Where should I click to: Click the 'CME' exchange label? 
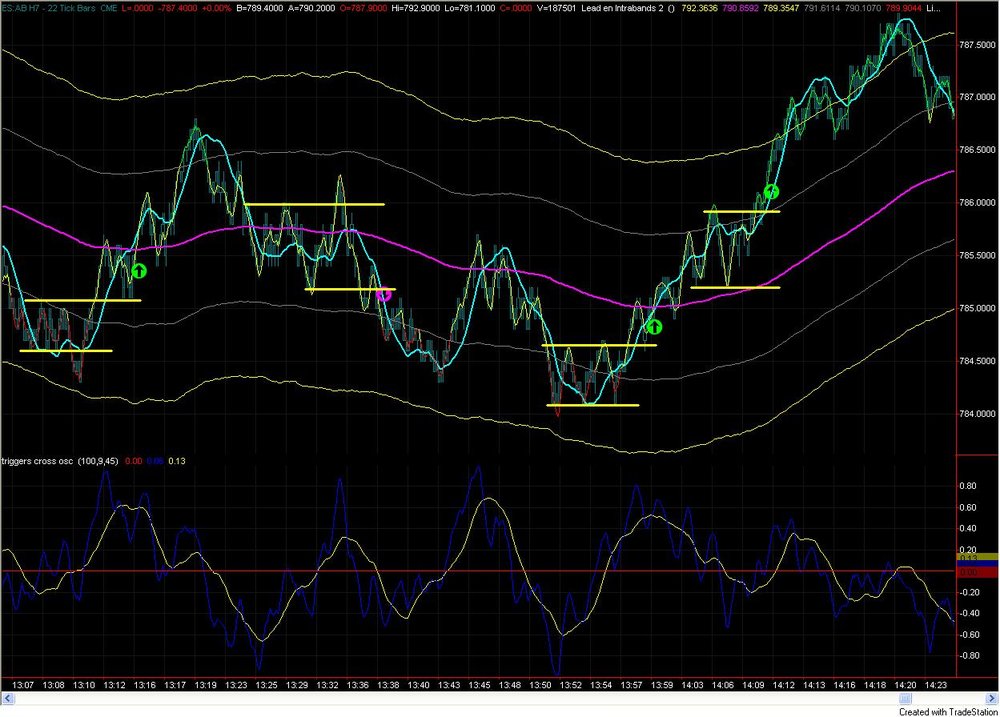click(109, 8)
